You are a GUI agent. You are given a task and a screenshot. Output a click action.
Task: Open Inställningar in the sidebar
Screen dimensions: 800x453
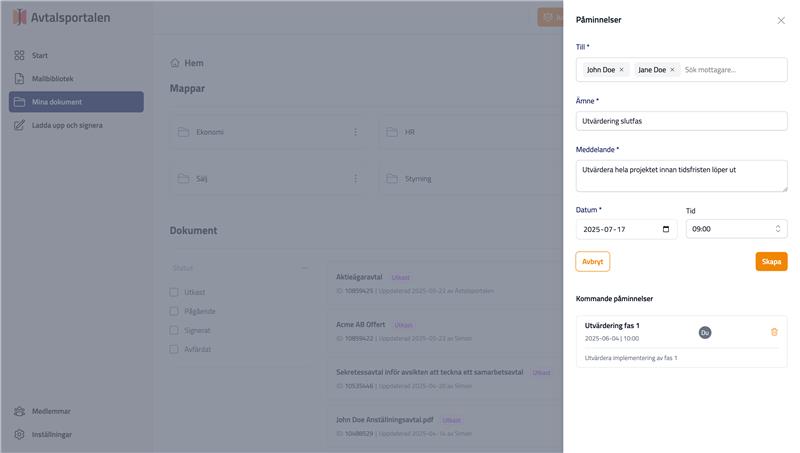click(x=51, y=434)
